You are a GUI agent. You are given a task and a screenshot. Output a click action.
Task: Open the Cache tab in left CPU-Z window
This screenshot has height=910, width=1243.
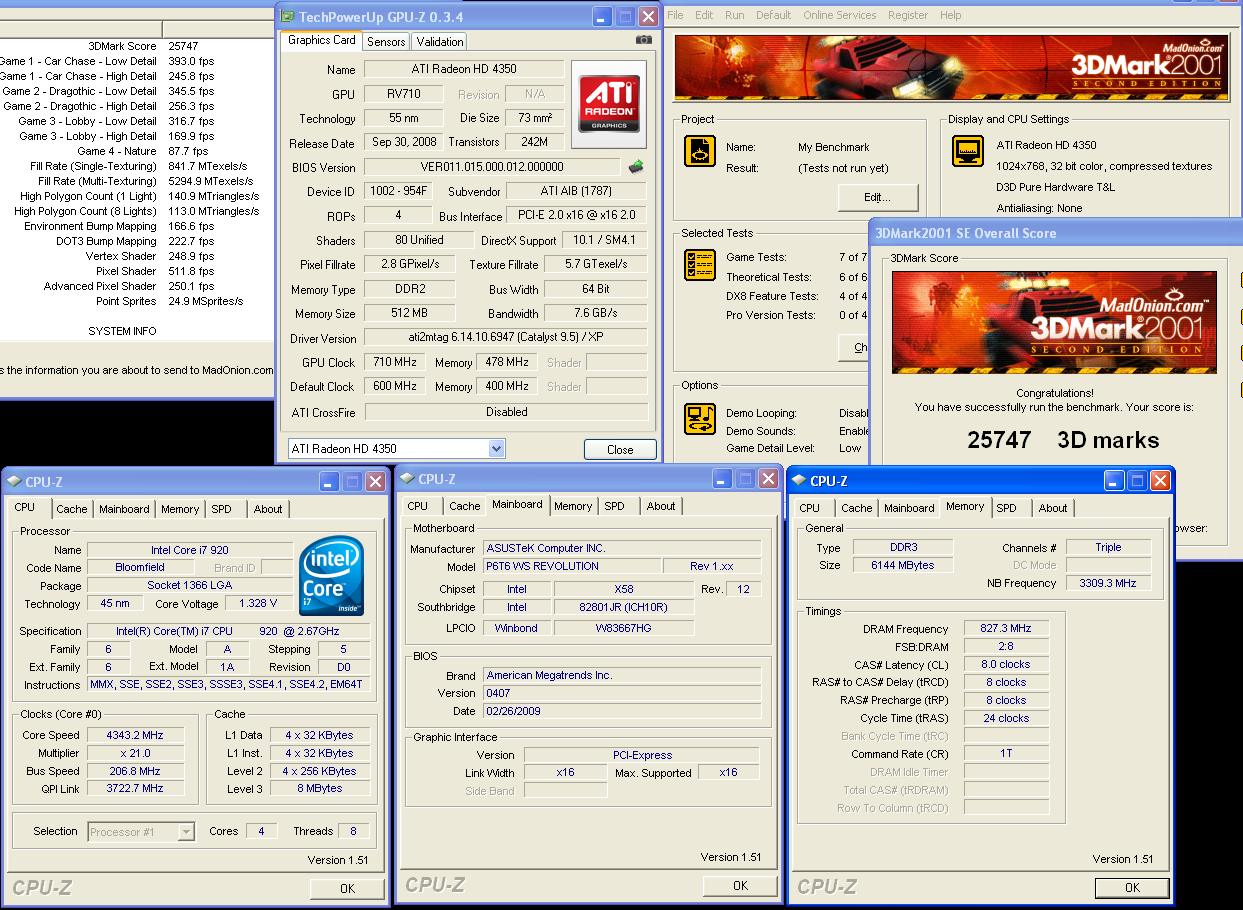(72, 509)
